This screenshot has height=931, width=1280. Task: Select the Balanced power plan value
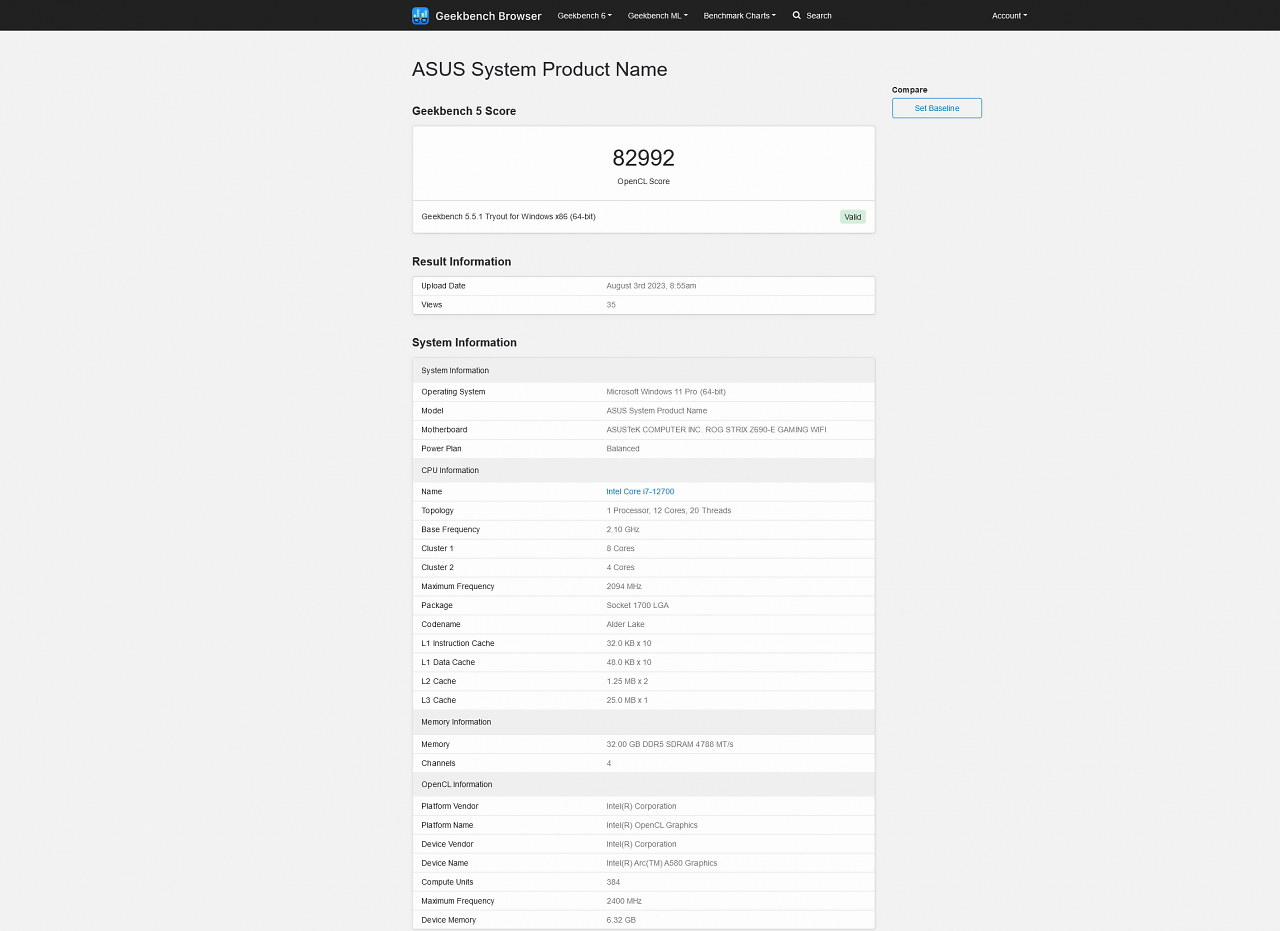pos(623,448)
